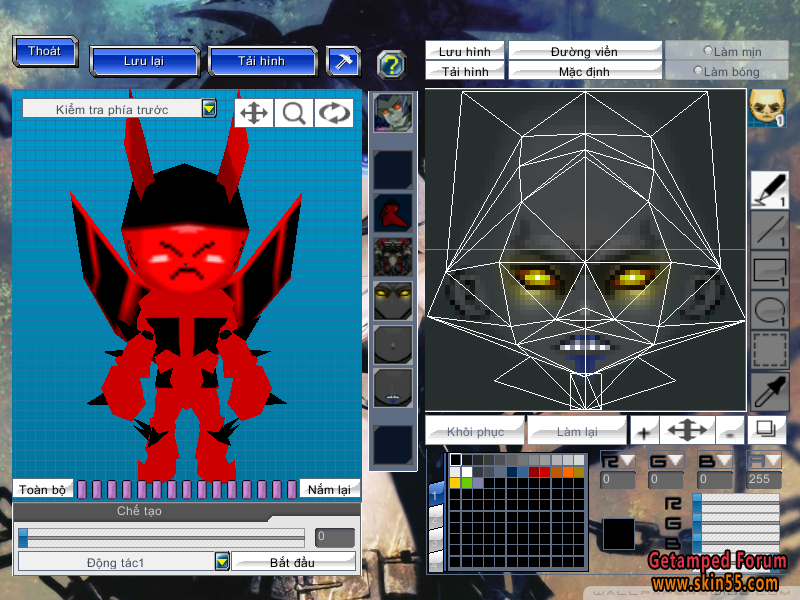
Task: Expand the B channel dropdown arrow
Action: tap(725, 461)
